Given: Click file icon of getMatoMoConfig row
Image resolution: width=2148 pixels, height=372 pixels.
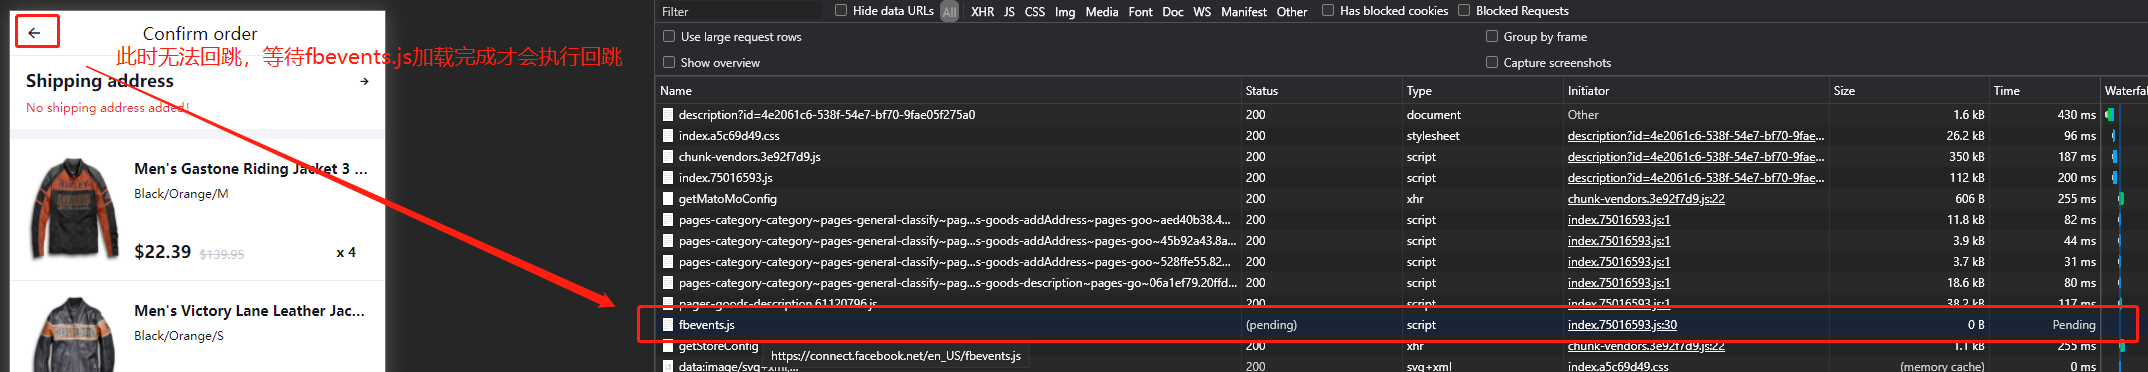Looking at the screenshot, I should coord(668,199).
